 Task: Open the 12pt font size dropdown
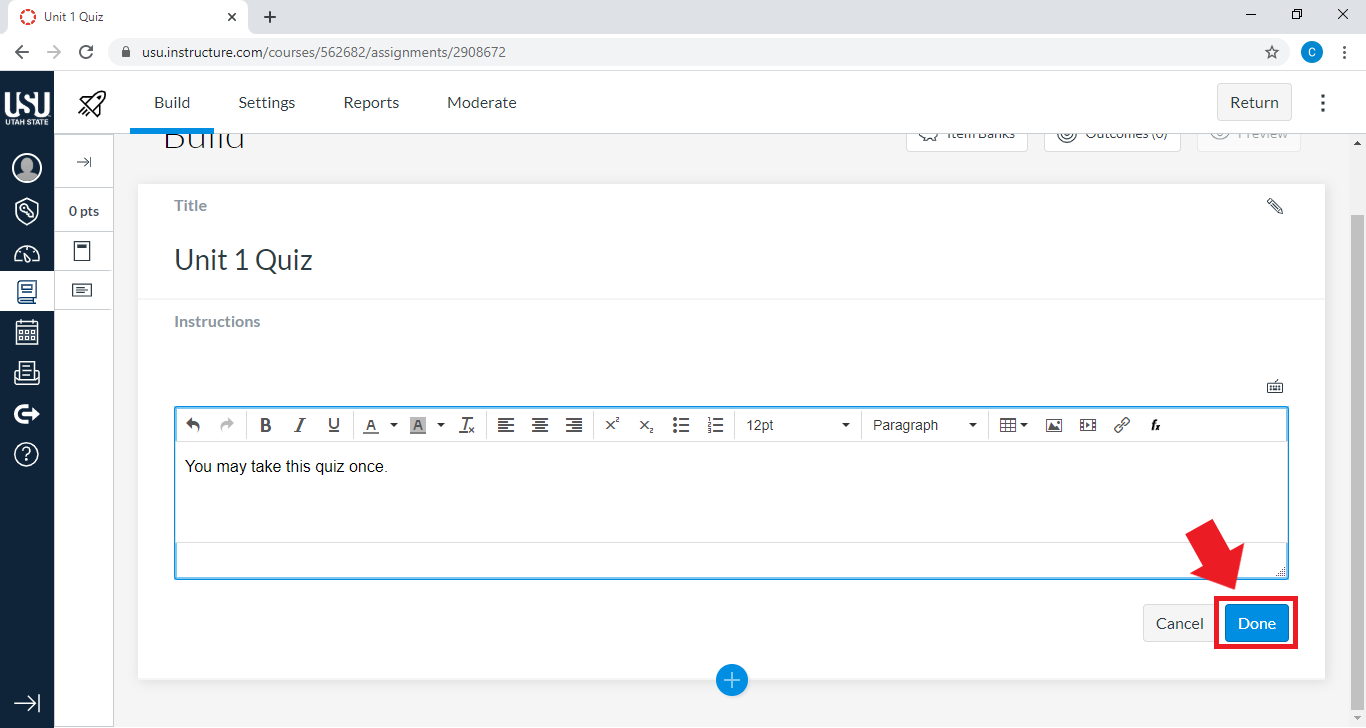click(797, 425)
